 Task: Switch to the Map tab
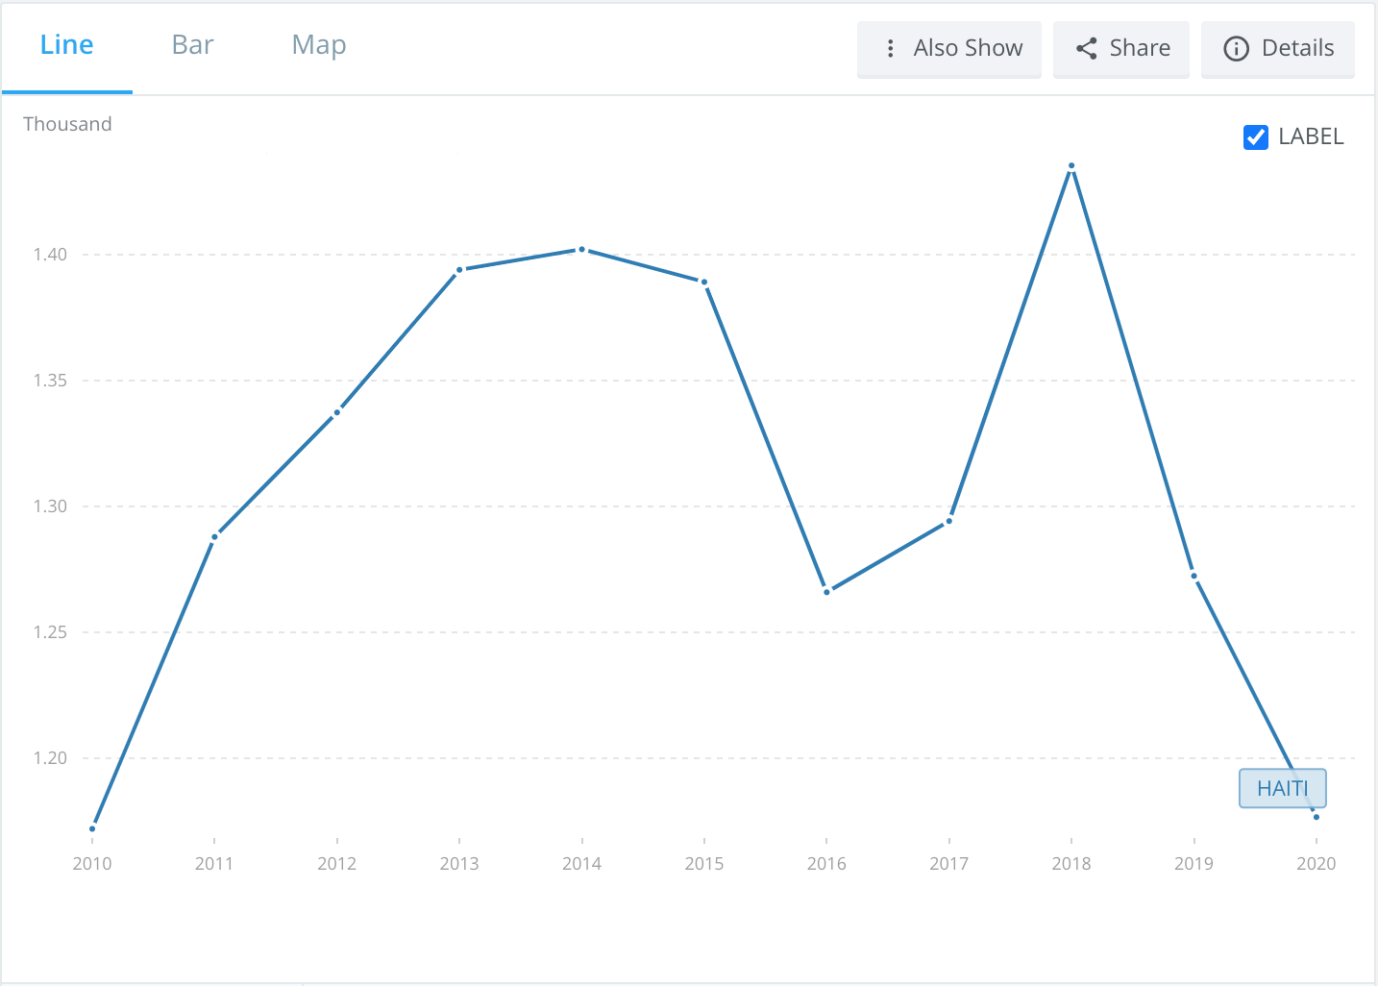(319, 46)
